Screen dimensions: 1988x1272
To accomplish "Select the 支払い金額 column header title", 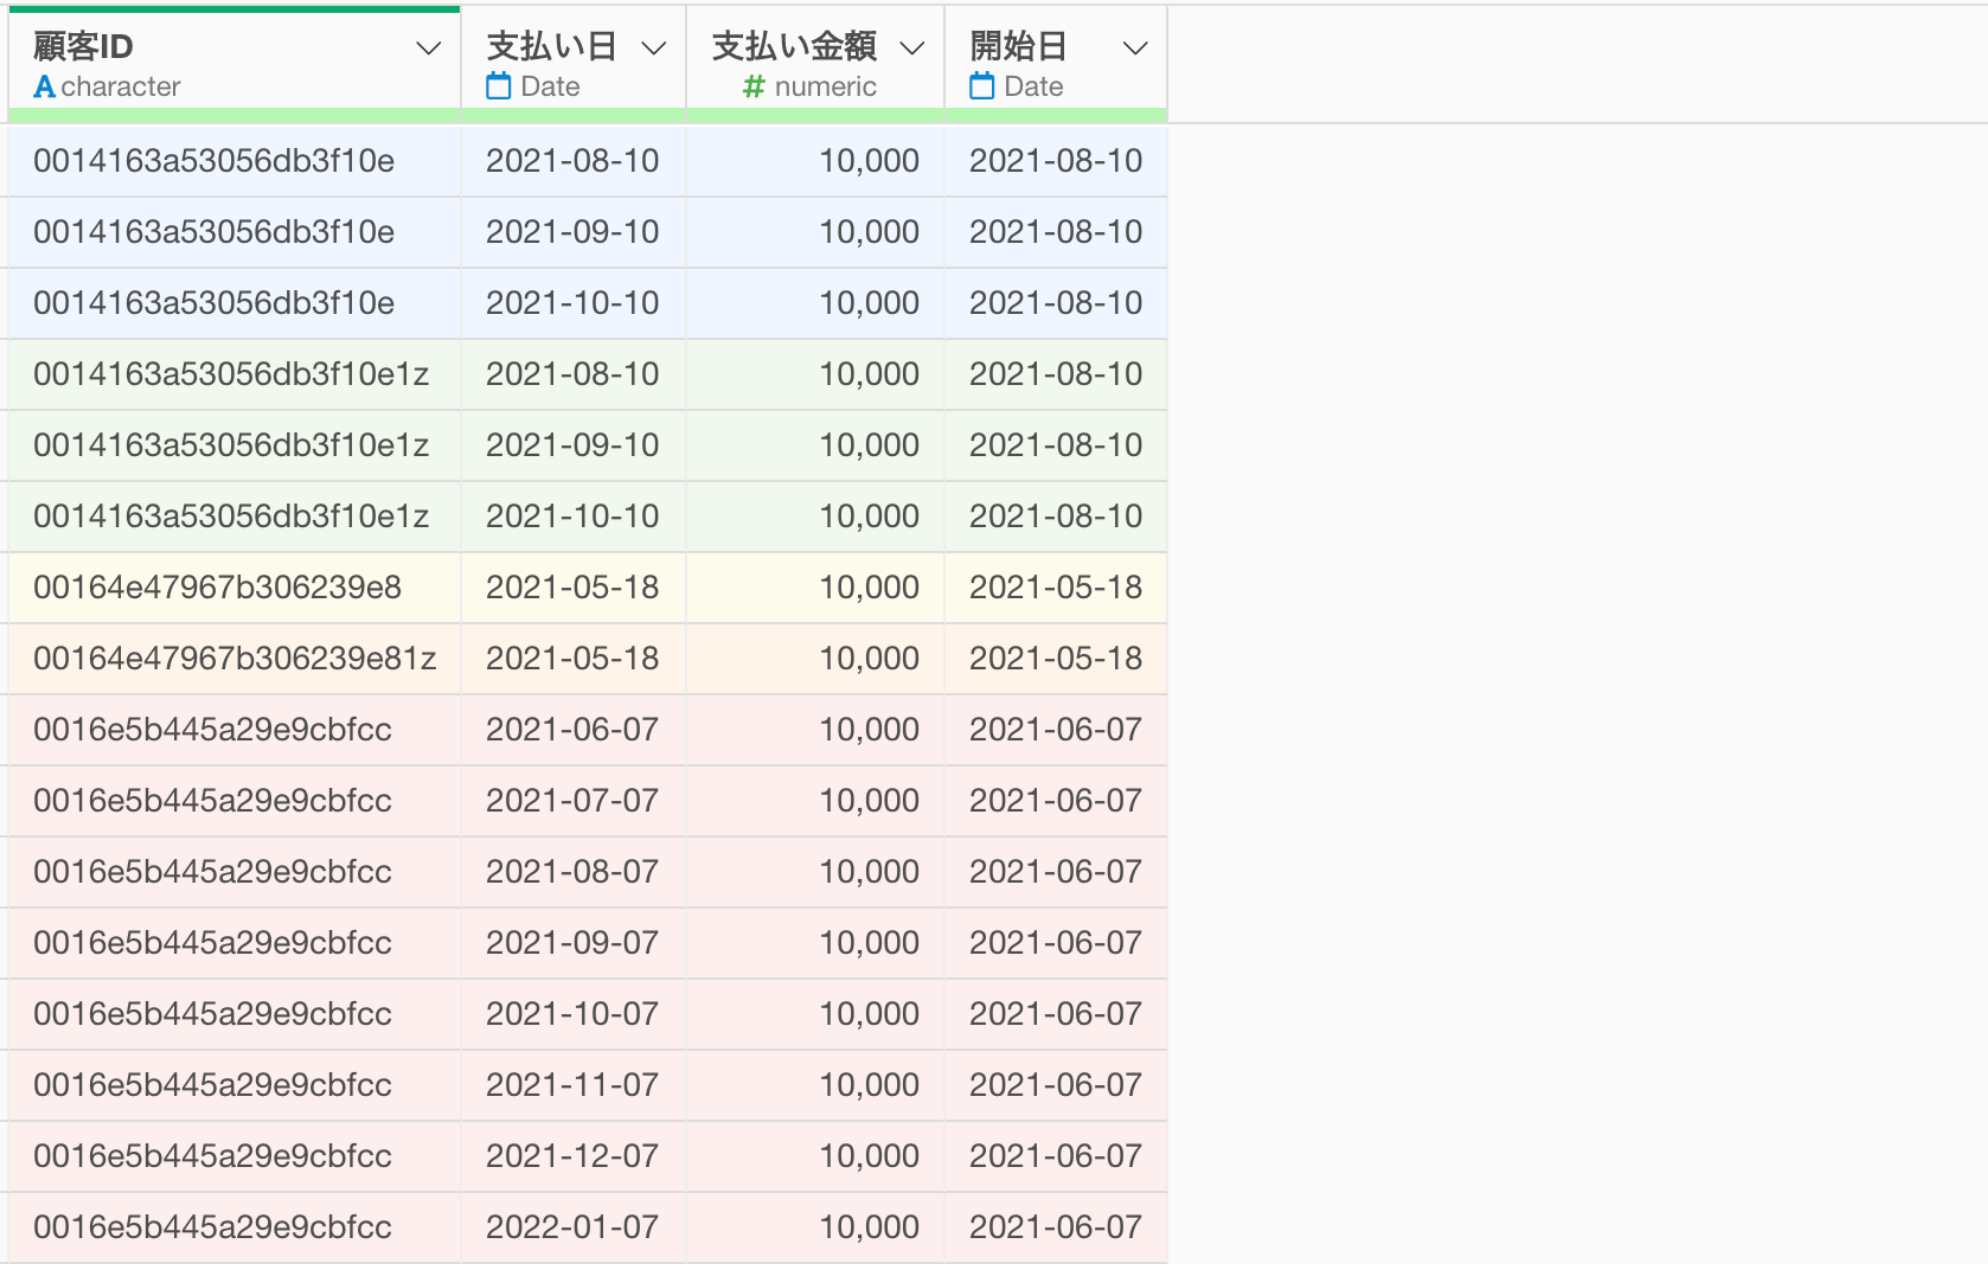I will tap(794, 46).
